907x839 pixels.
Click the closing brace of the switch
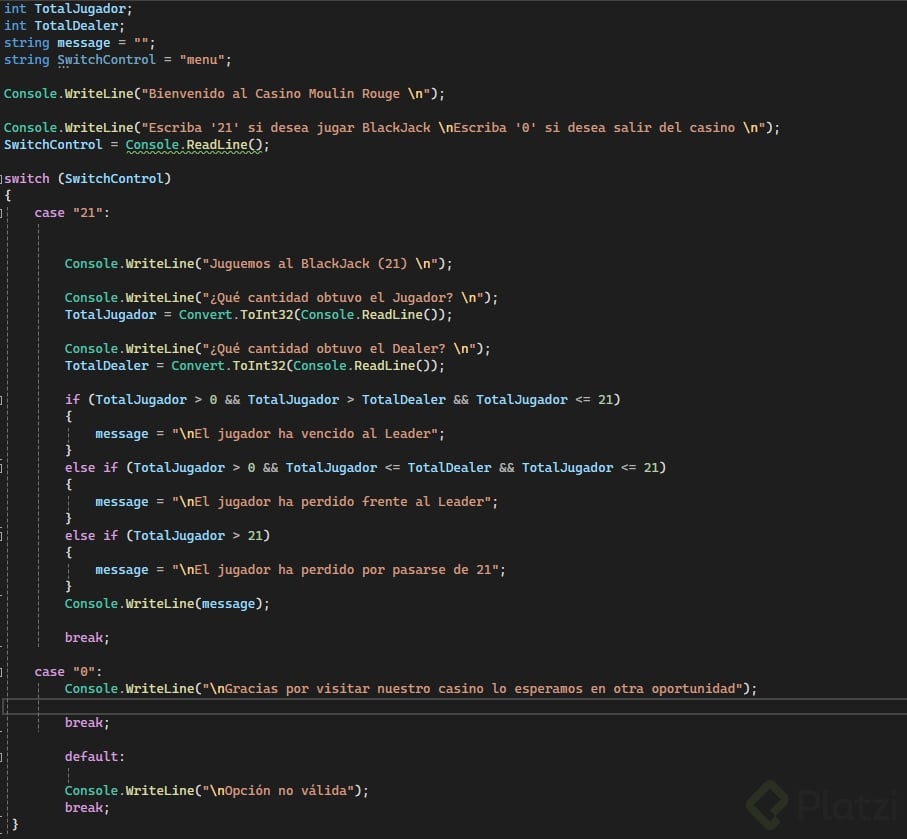(x=15, y=824)
